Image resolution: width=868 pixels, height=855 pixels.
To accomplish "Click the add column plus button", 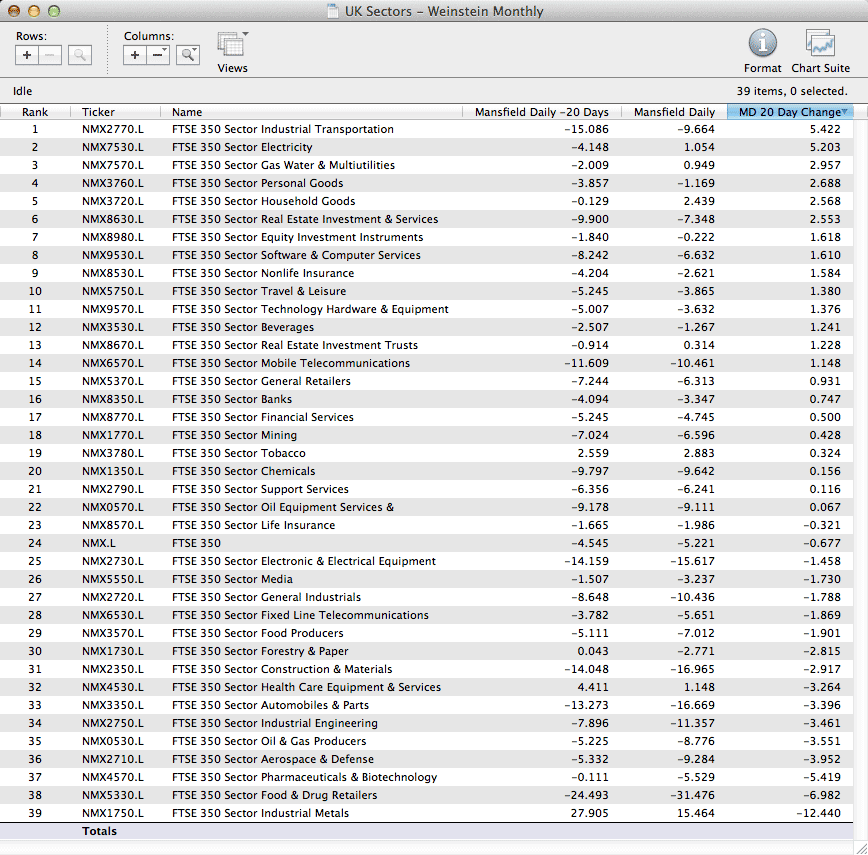I will (x=135, y=55).
